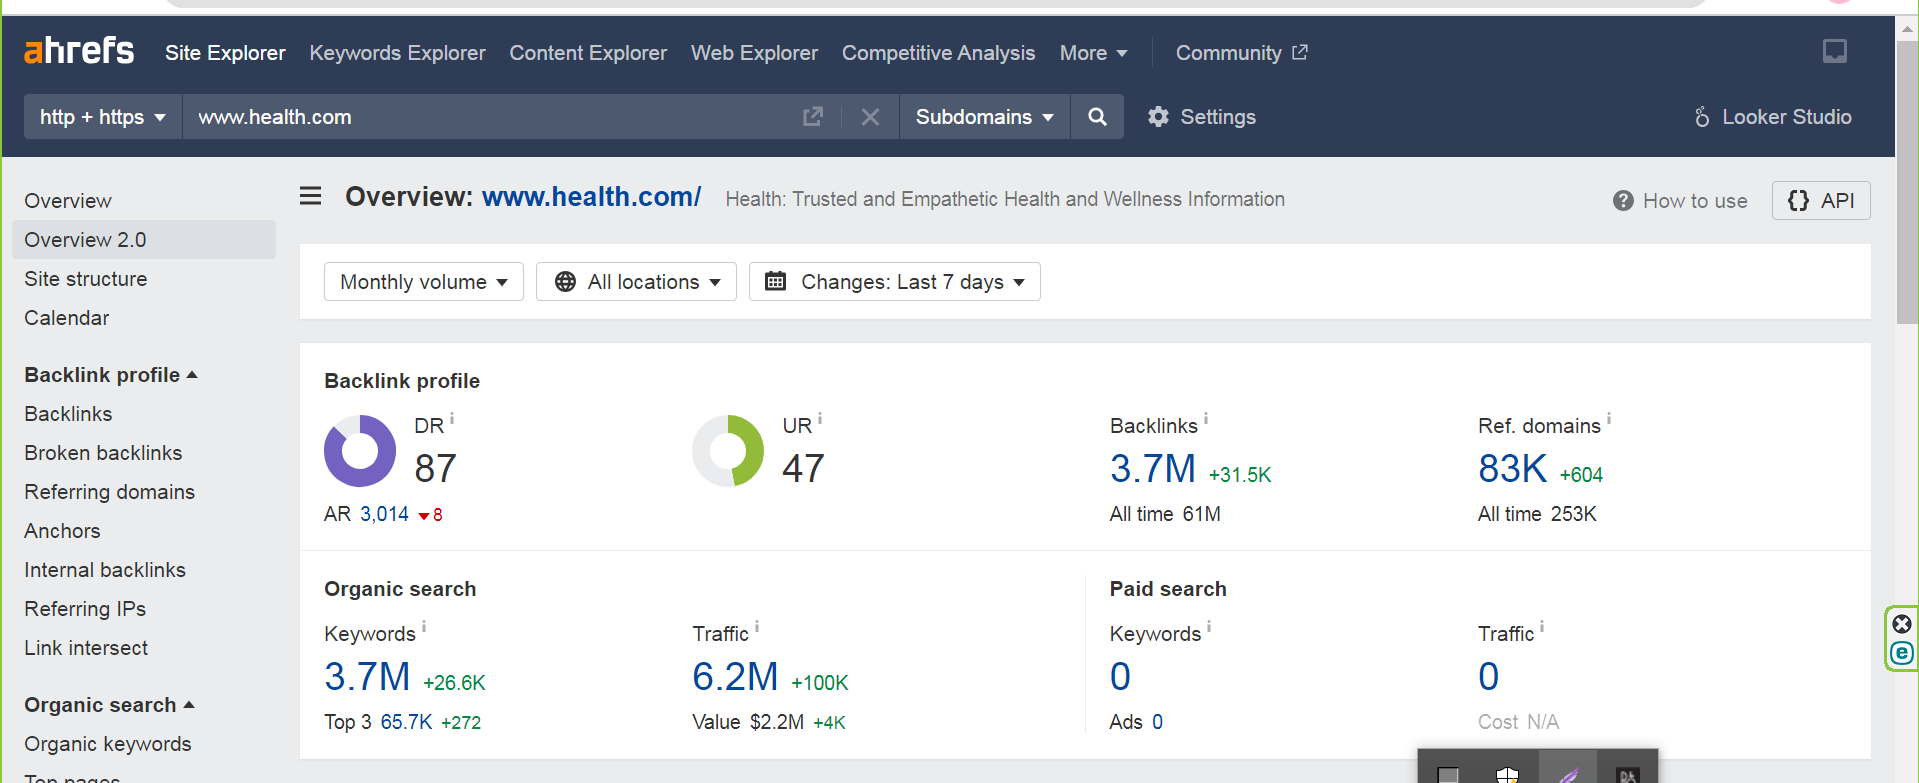Click the How to use help icon
The height and width of the screenshot is (783, 1919).
(x=1623, y=201)
